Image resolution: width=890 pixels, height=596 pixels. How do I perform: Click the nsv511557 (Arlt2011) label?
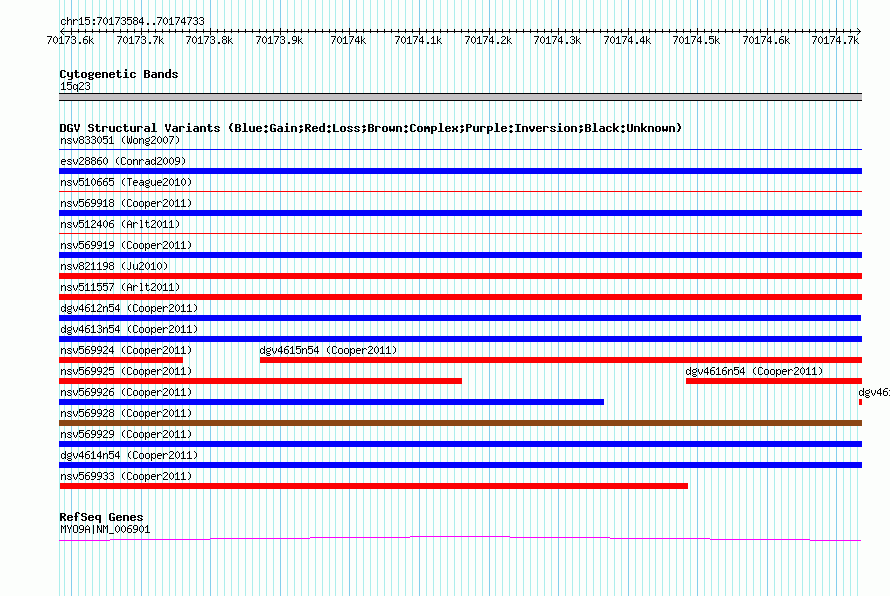coord(120,287)
